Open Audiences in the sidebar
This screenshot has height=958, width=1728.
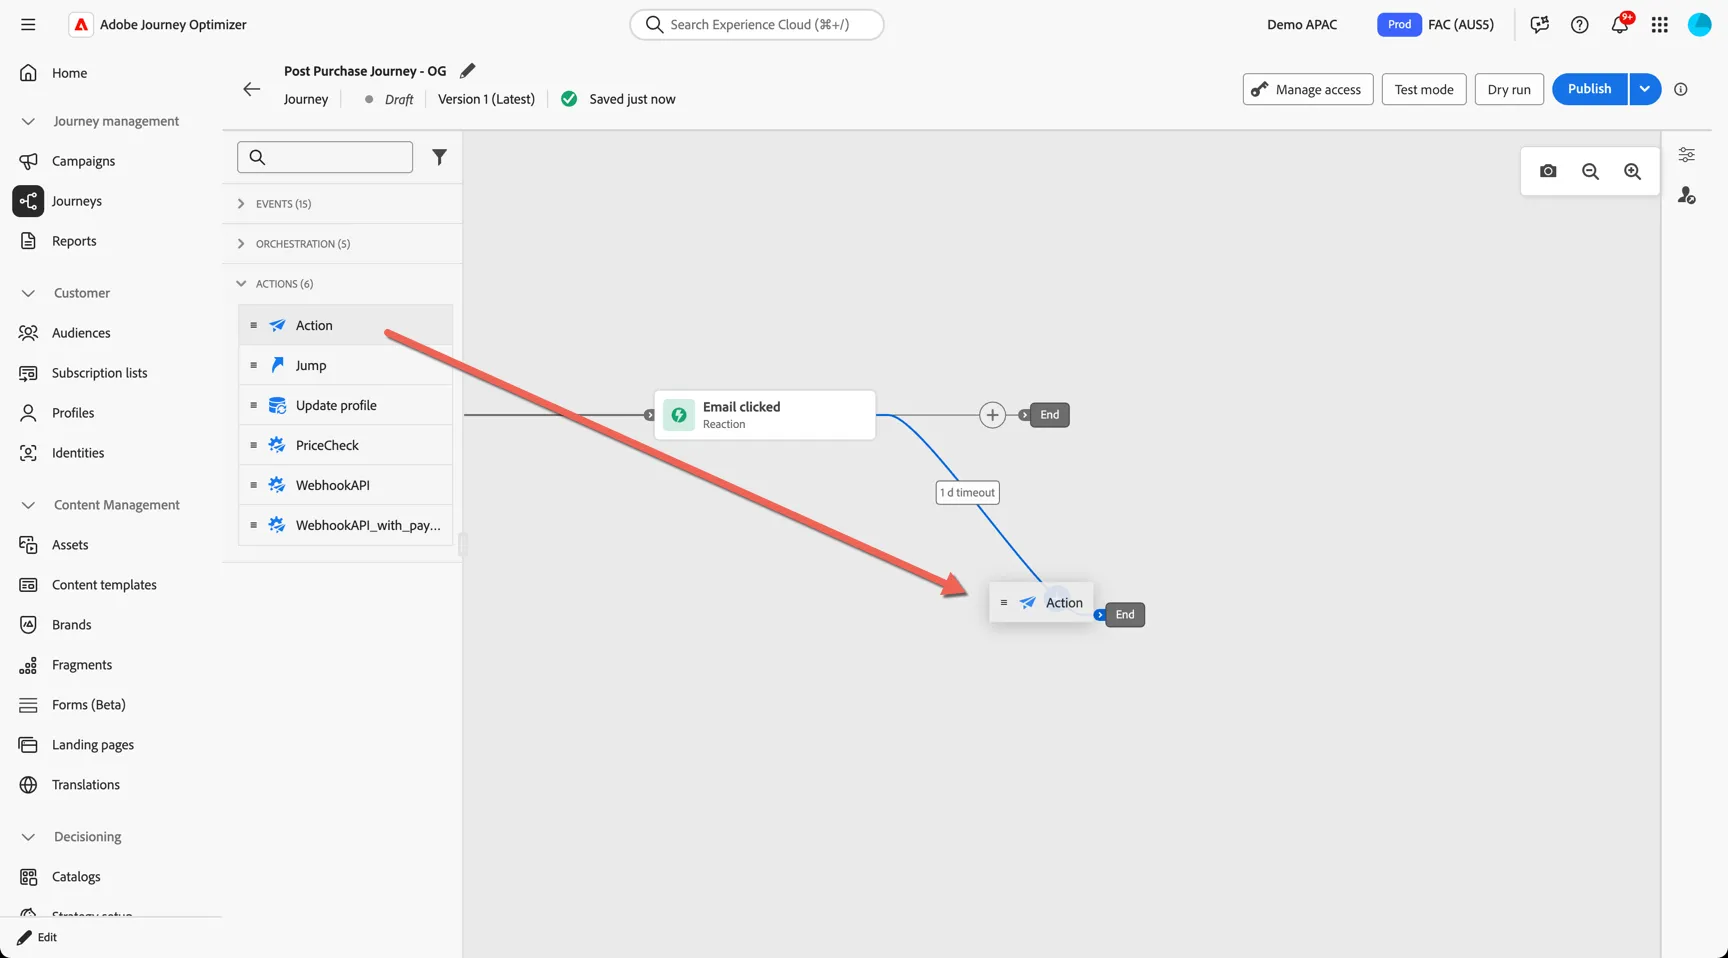[81, 333]
